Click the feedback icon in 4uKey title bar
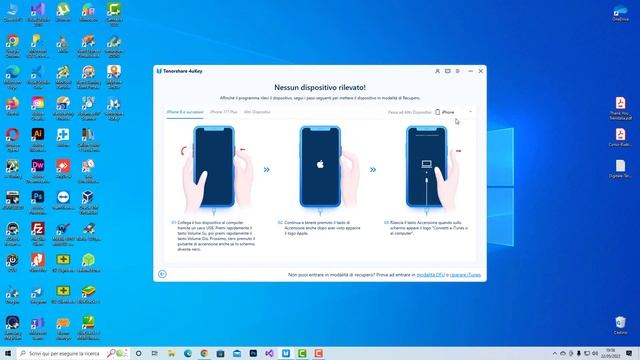Image resolution: width=640 pixels, height=360 pixels. (x=447, y=71)
